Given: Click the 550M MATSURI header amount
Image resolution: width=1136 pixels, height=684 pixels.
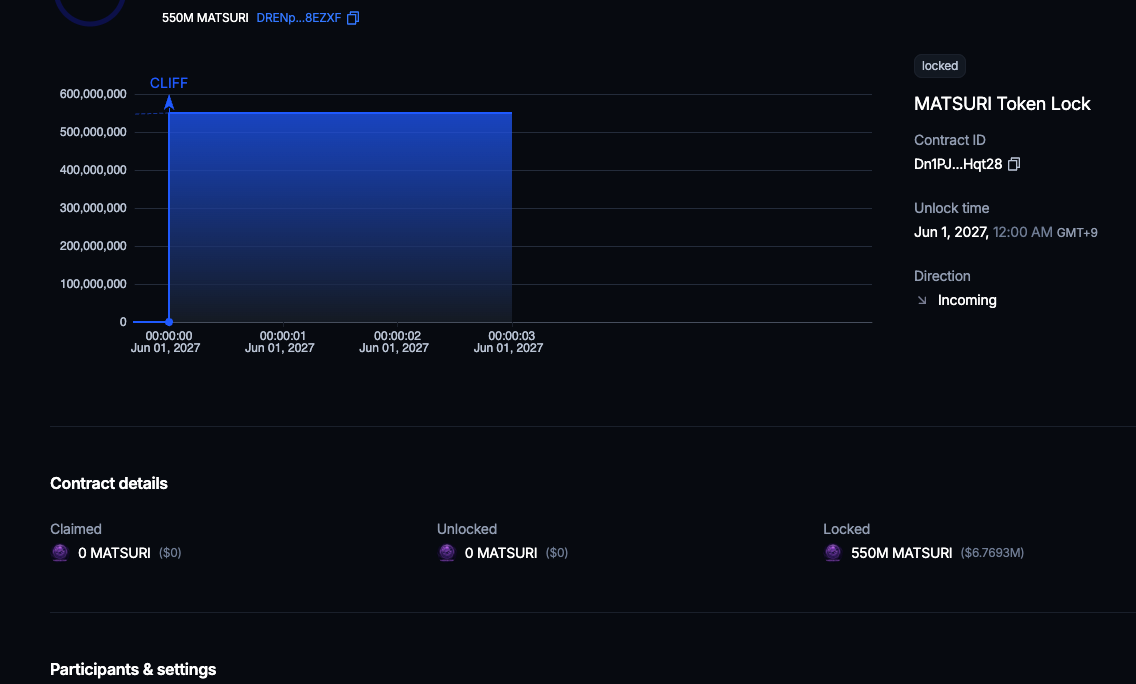Looking at the screenshot, I should [x=205, y=18].
